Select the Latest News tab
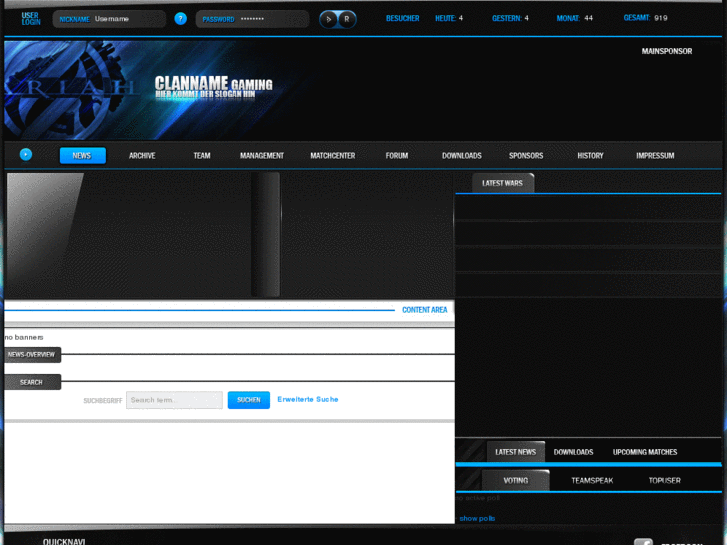Viewport: 727px width, 545px height. point(516,452)
